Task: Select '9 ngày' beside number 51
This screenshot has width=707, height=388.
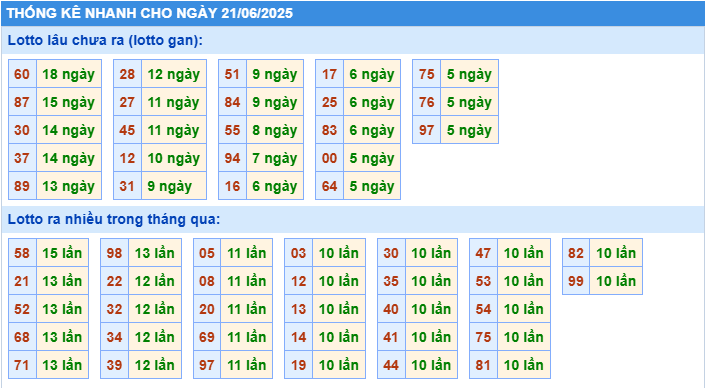Action: point(275,74)
